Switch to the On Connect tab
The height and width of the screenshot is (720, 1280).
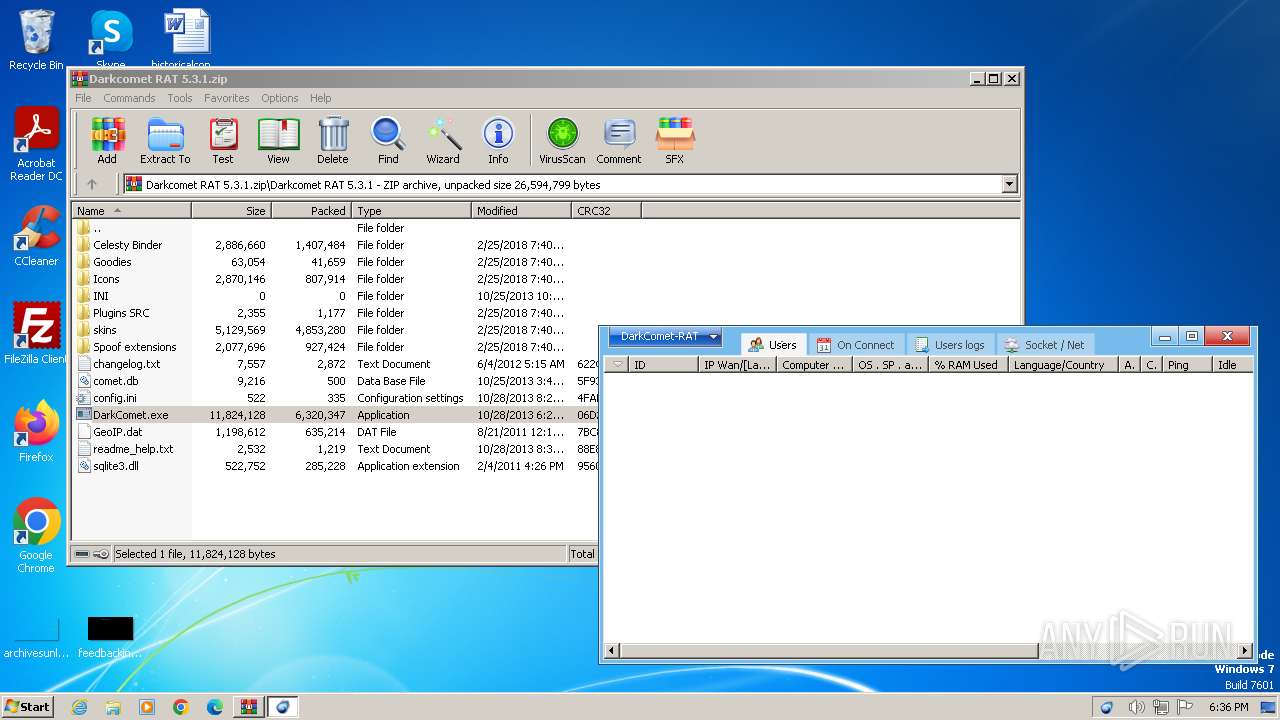[855, 345]
